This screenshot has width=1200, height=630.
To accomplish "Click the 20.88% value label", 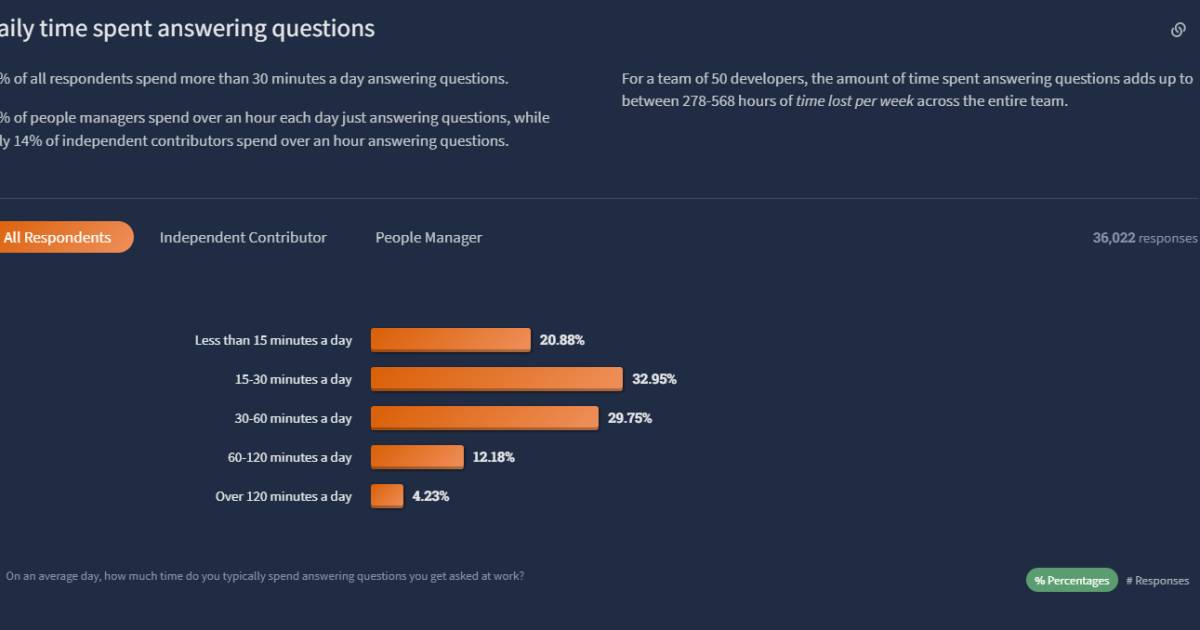I will [562, 340].
